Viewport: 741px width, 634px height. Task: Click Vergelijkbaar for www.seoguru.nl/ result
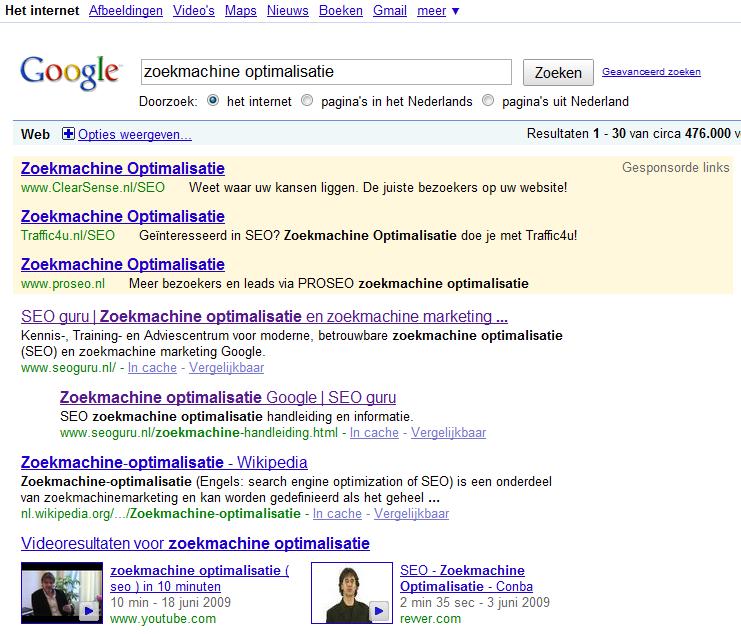point(226,368)
